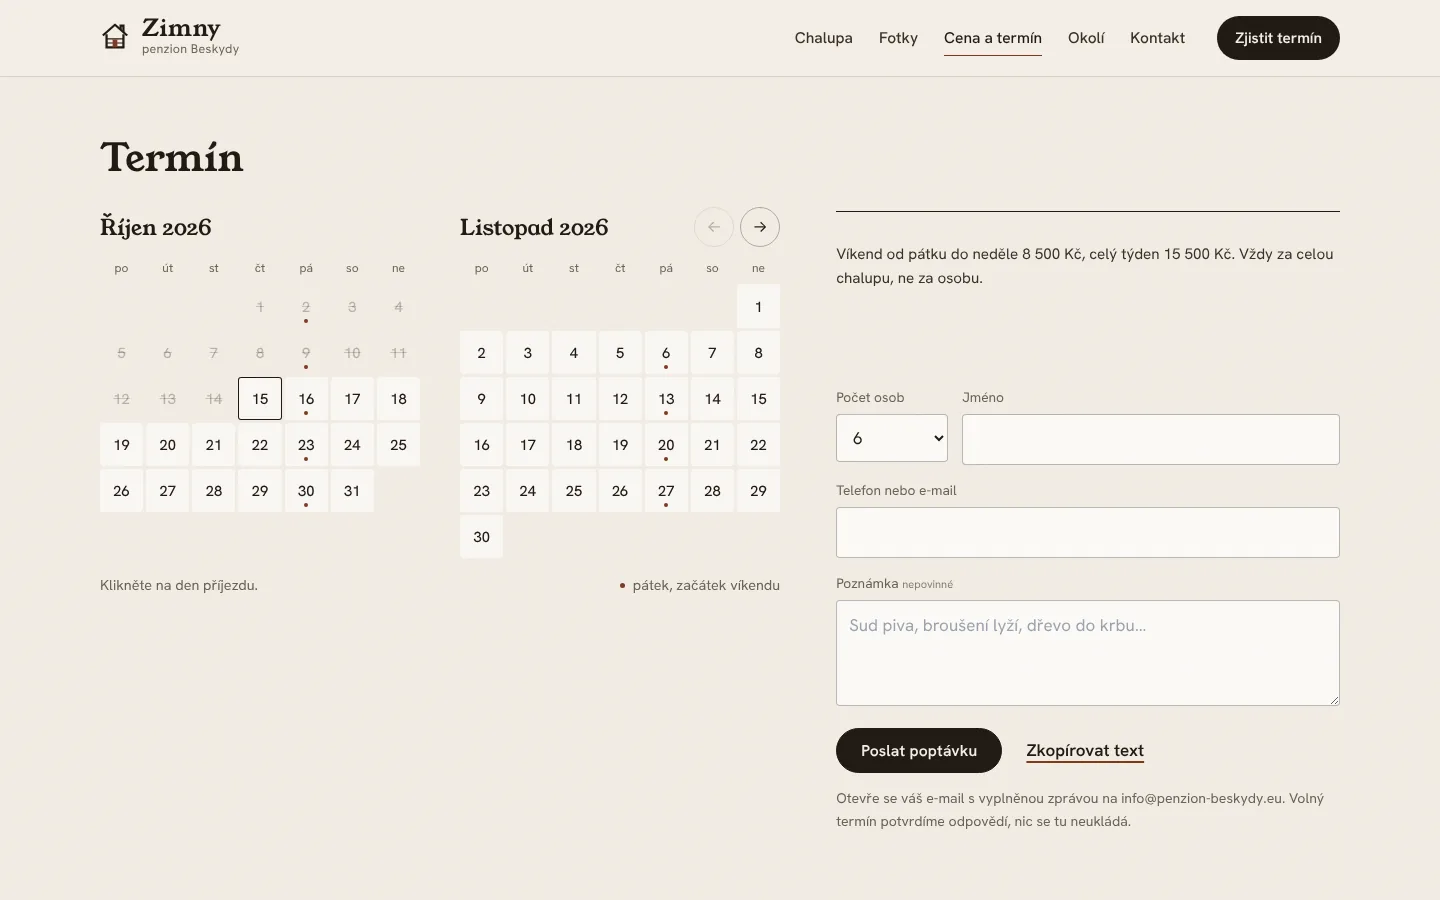The height and width of the screenshot is (900, 1440).
Task: Choose Friday November 6
Action: [666, 353]
